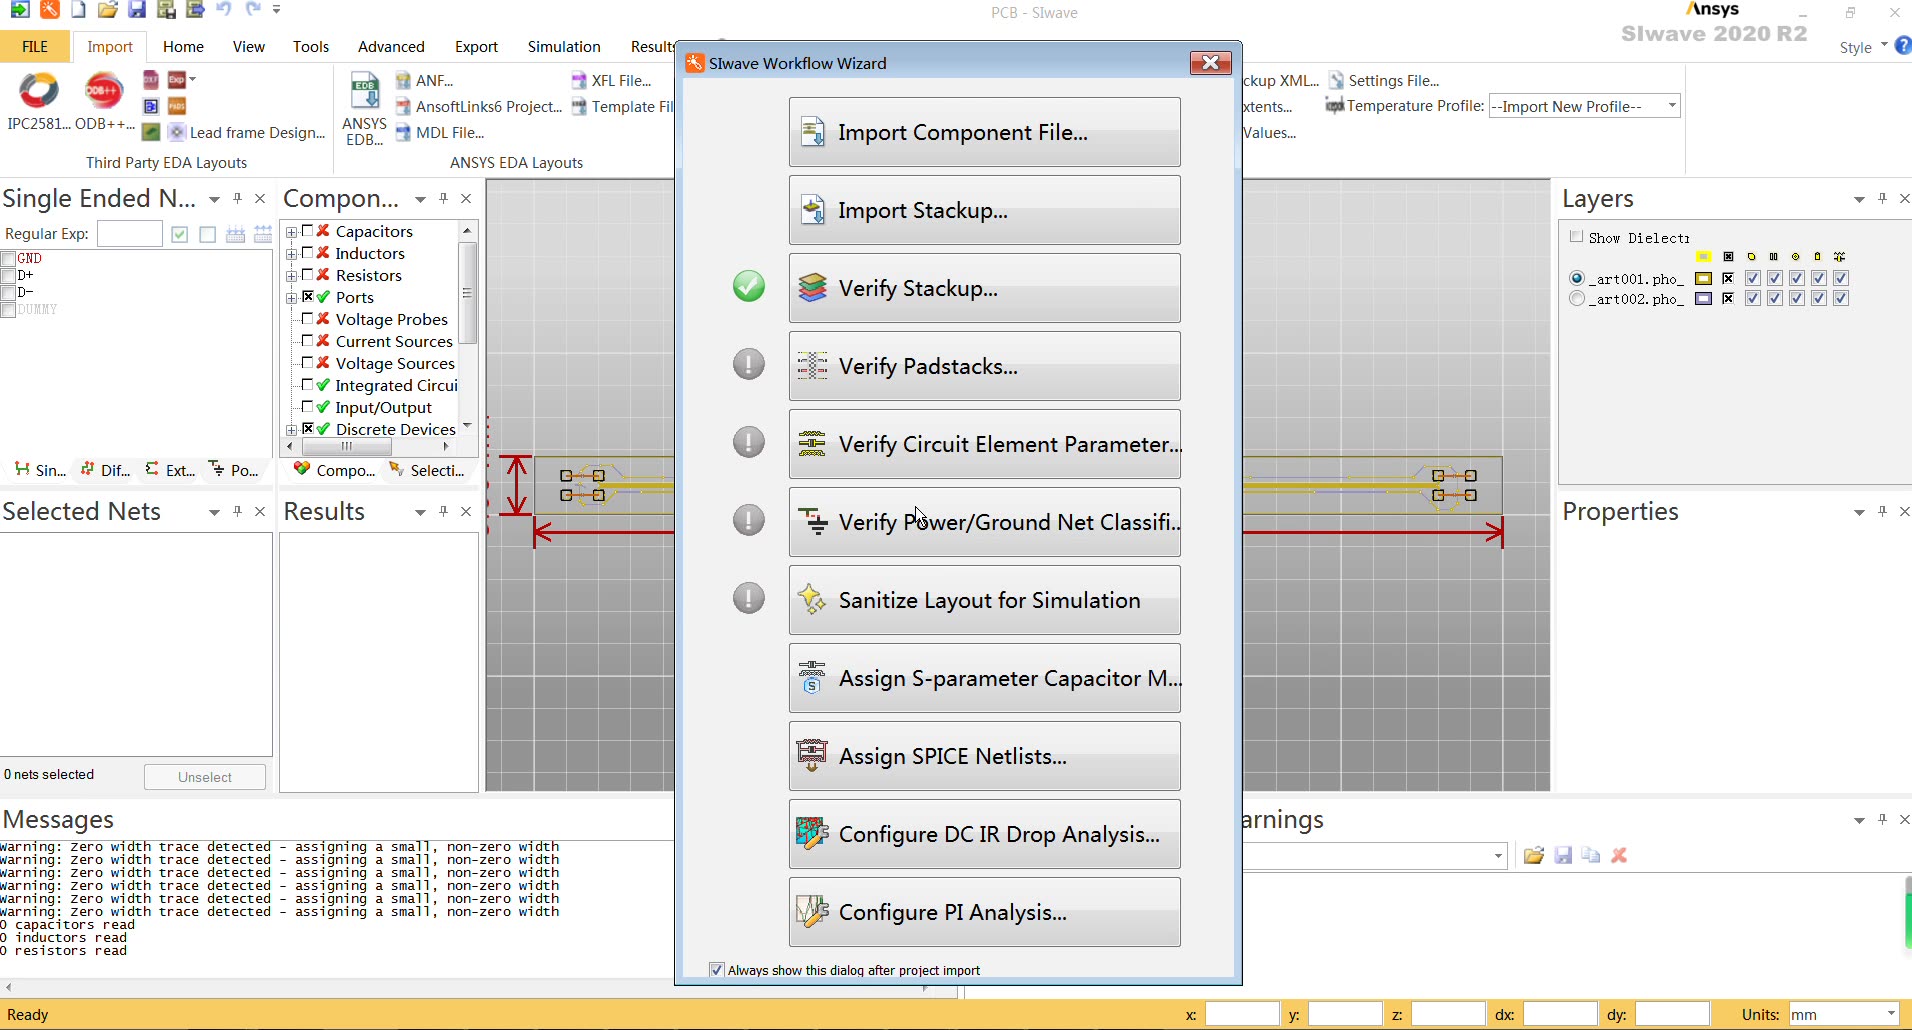Click the MDL File import icon
1912x1030 pixels.
(x=403, y=132)
